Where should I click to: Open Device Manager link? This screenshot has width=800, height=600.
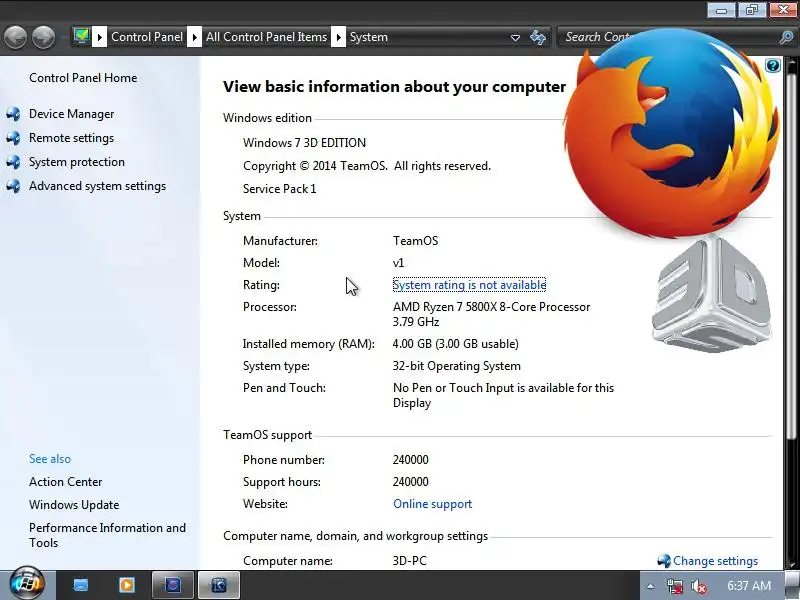[x=71, y=114]
